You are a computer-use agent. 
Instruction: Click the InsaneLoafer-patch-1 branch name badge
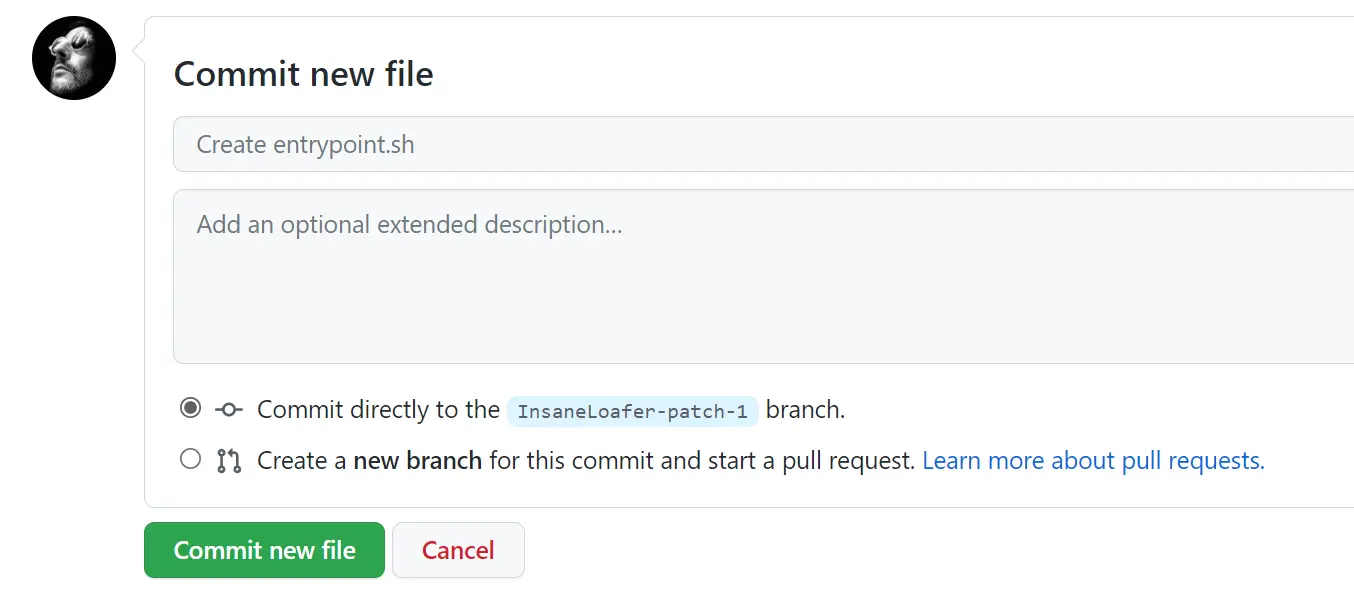click(x=632, y=411)
